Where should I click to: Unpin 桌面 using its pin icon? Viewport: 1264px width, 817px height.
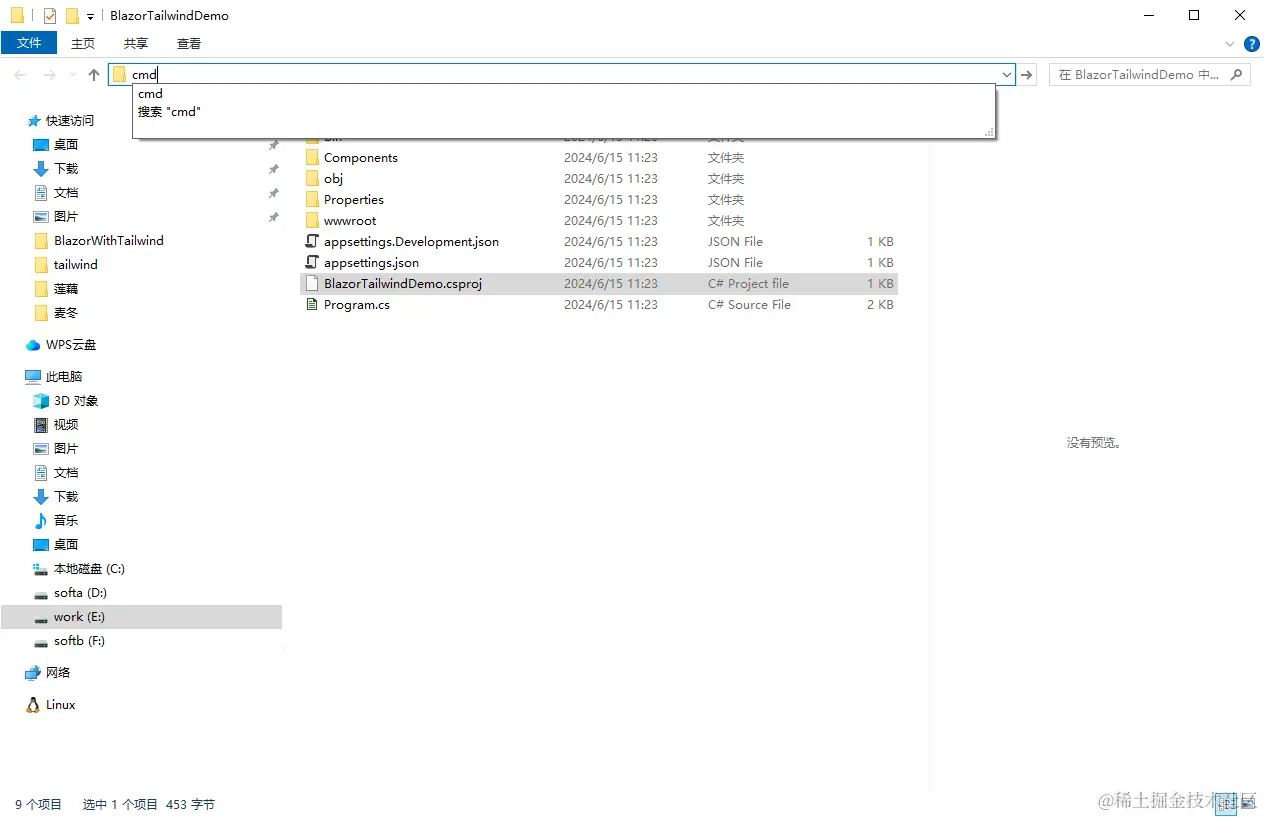pyautogui.click(x=273, y=145)
